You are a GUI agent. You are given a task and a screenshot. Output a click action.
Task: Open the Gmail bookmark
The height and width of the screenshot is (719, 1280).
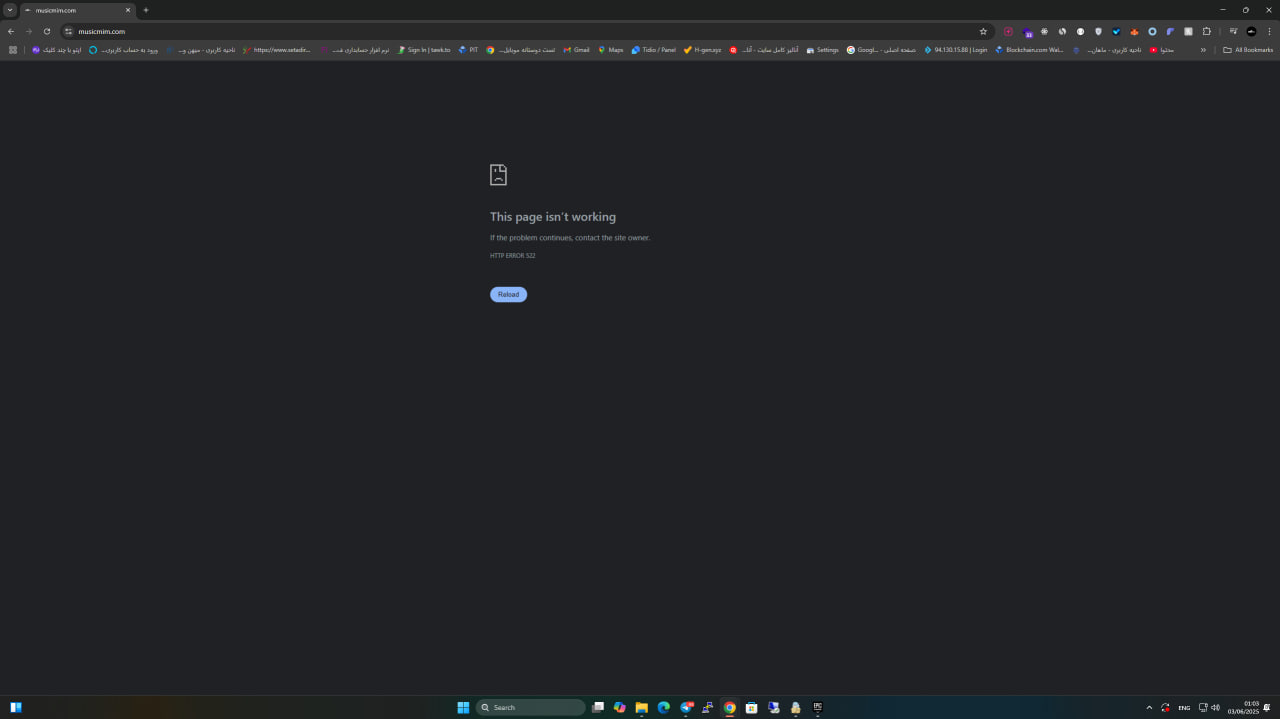576,50
